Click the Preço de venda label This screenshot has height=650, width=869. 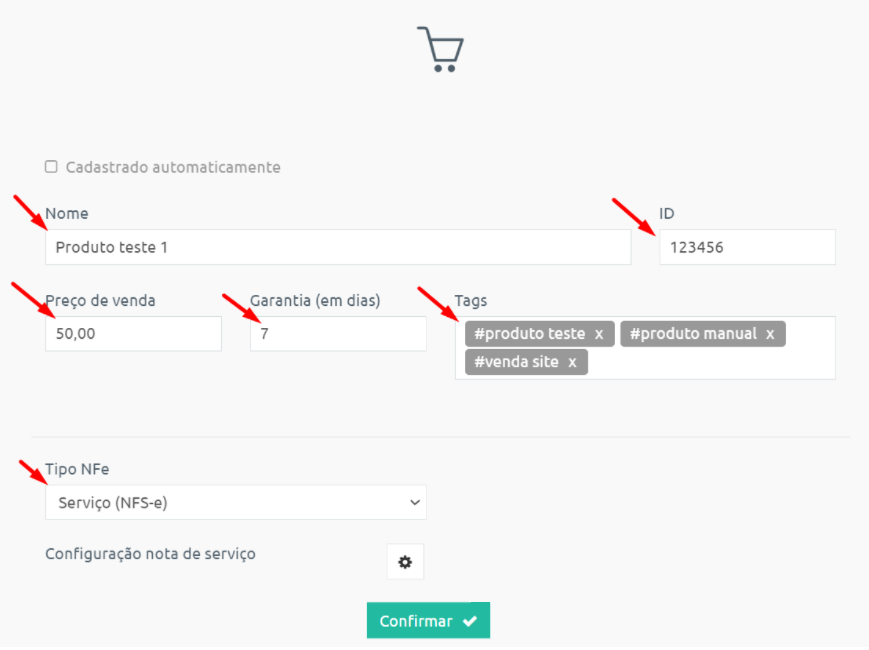tap(100, 300)
